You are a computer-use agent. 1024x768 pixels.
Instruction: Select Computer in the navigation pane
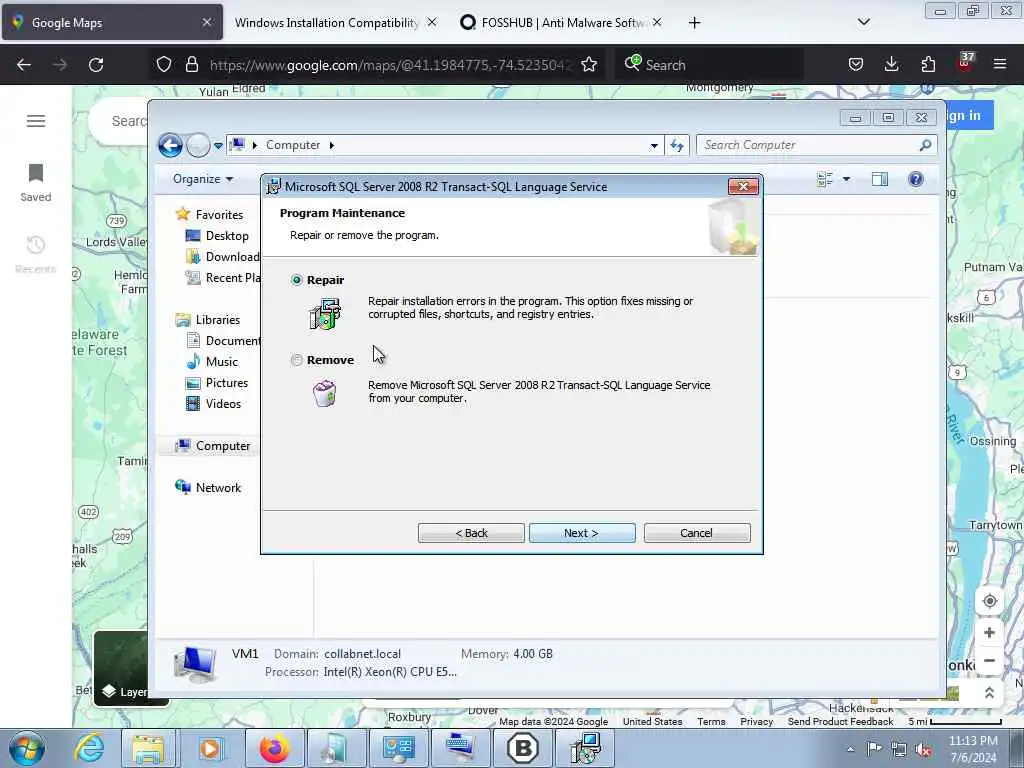(223, 446)
